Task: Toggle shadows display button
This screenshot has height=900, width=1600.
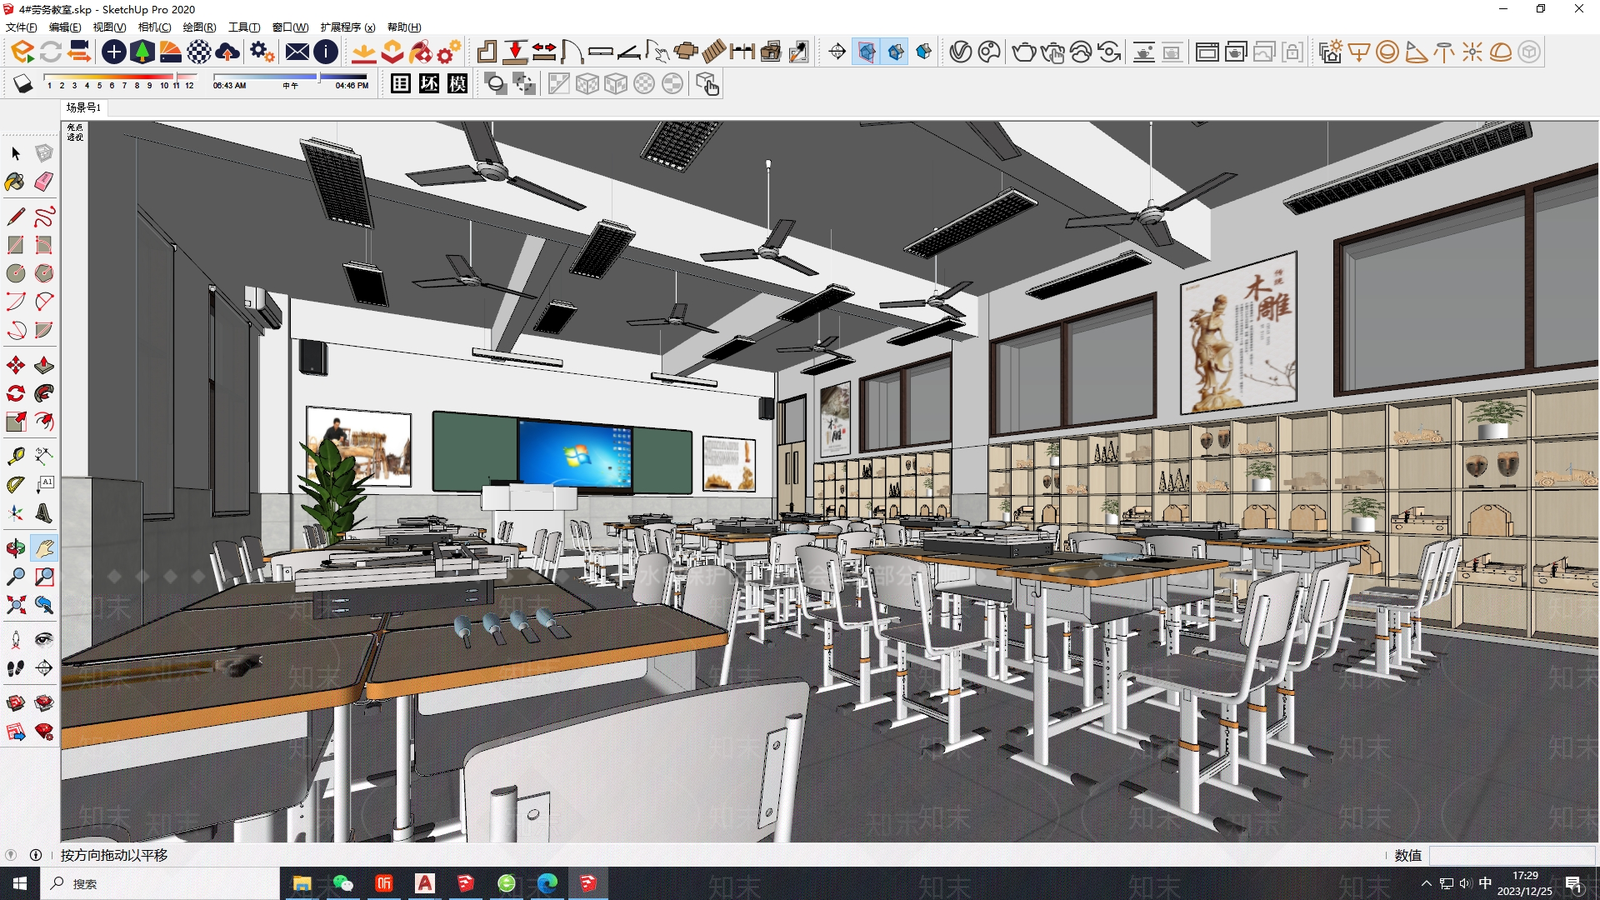Action: pos(23,84)
